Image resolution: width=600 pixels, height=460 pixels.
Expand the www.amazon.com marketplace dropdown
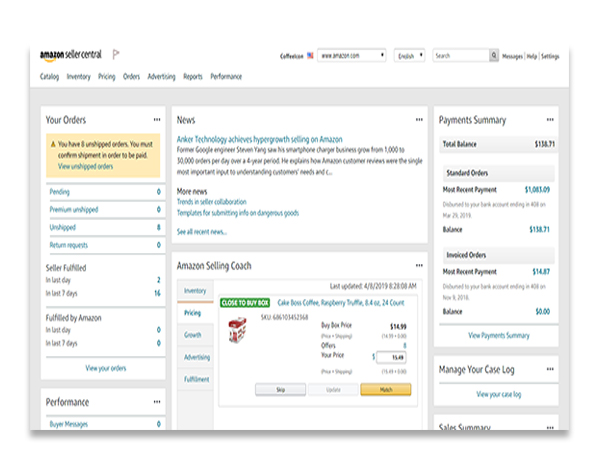click(353, 56)
